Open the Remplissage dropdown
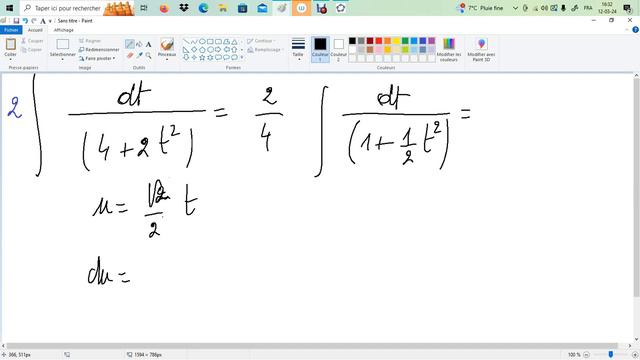This screenshot has width=640, height=360. (265, 50)
